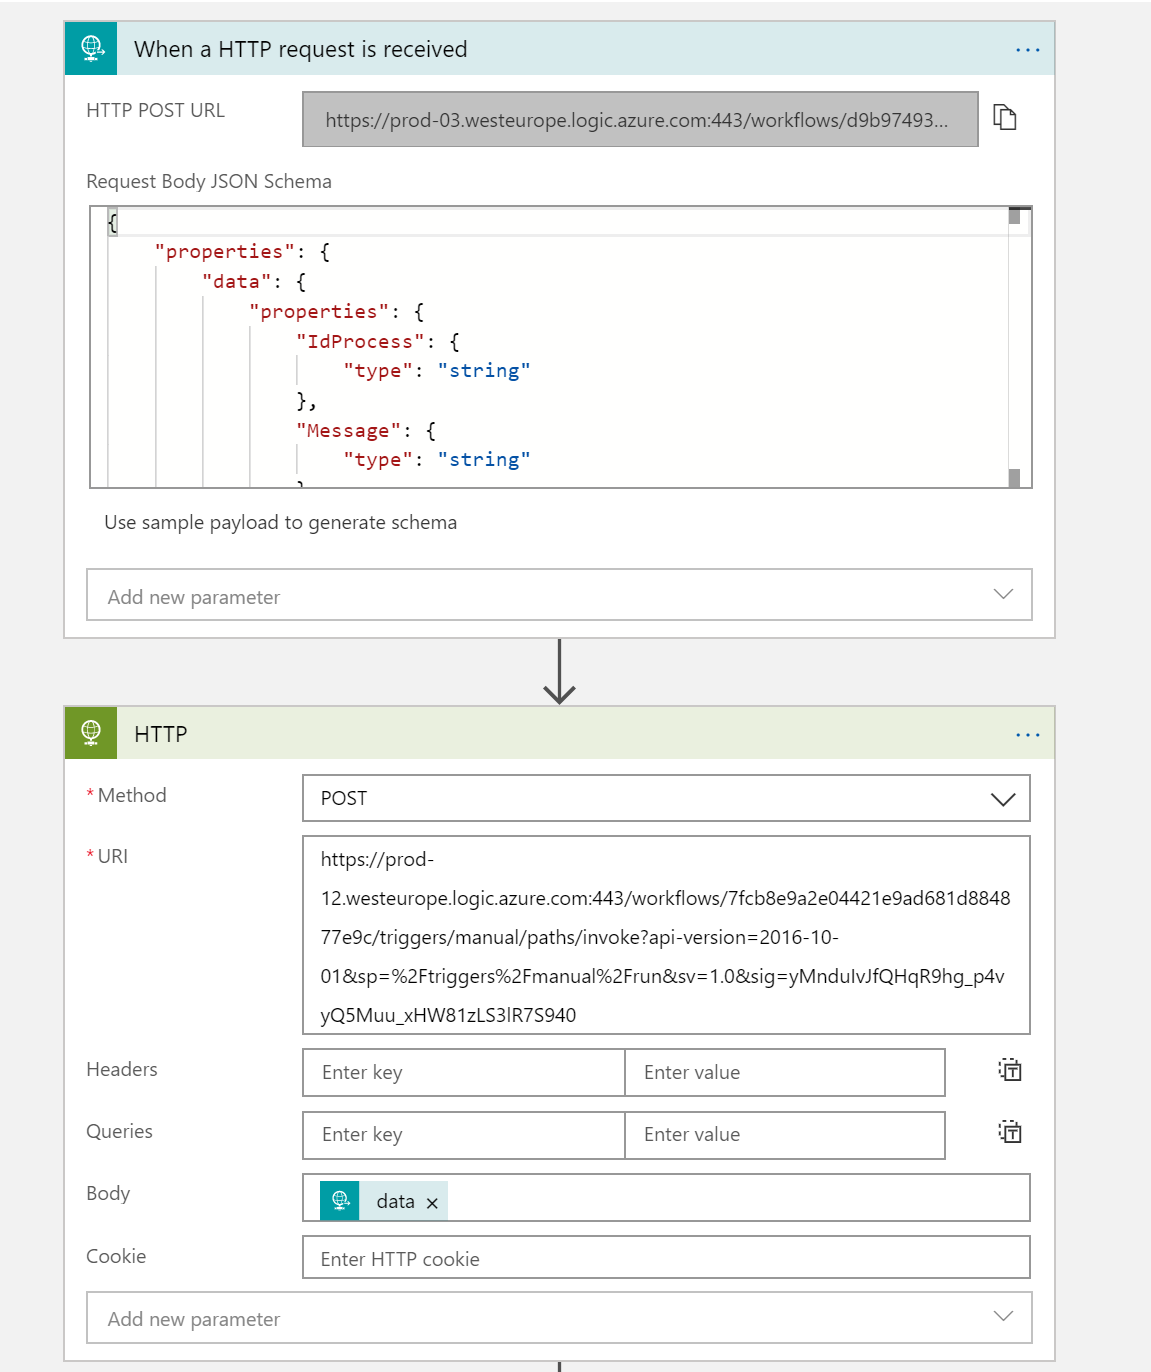Image resolution: width=1151 pixels, height=1372 pixels.
Task: Copy the HTTP POST URL
Action: click(x=1004, y=118)
